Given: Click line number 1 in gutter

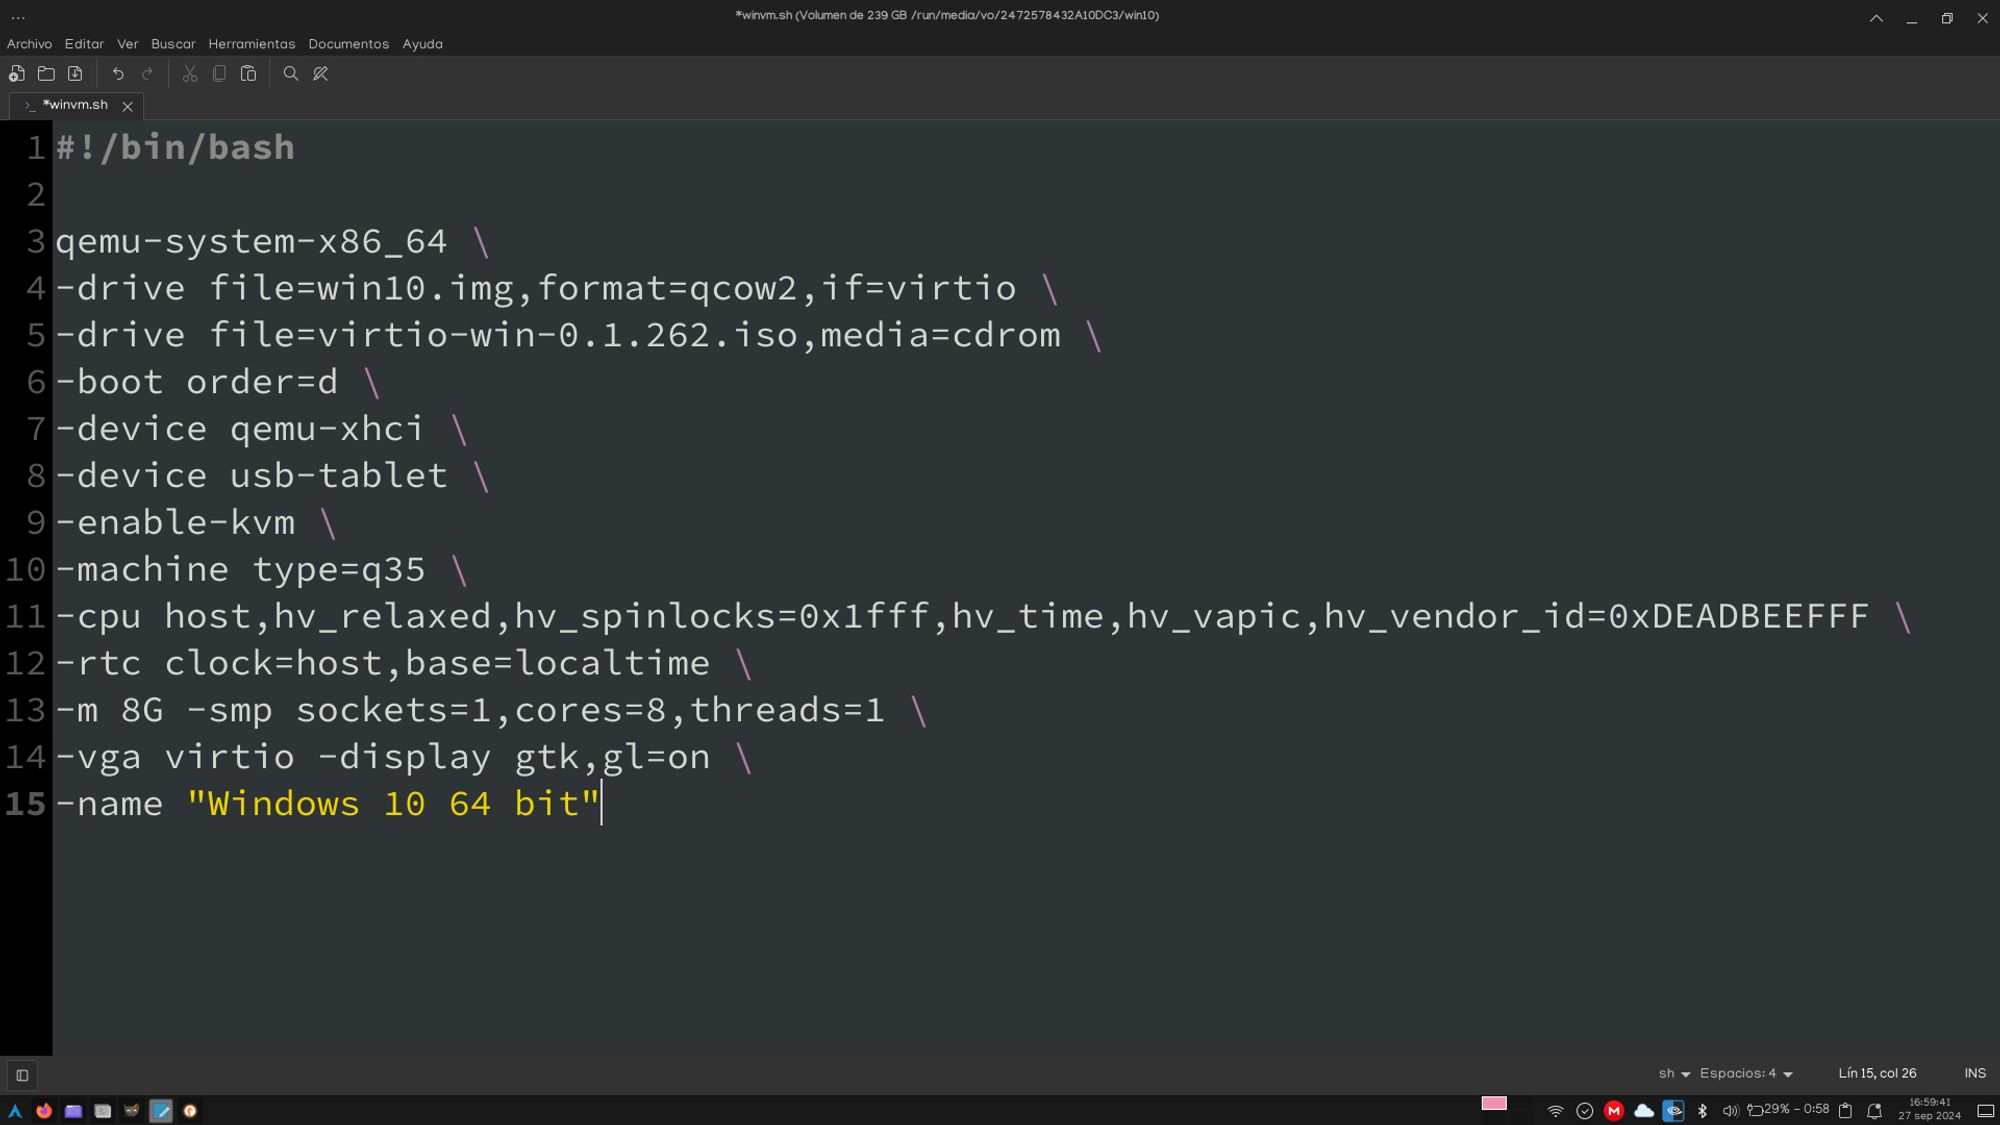Looking at the screenshot, I should pyautogui.click(x=36, y=148).
